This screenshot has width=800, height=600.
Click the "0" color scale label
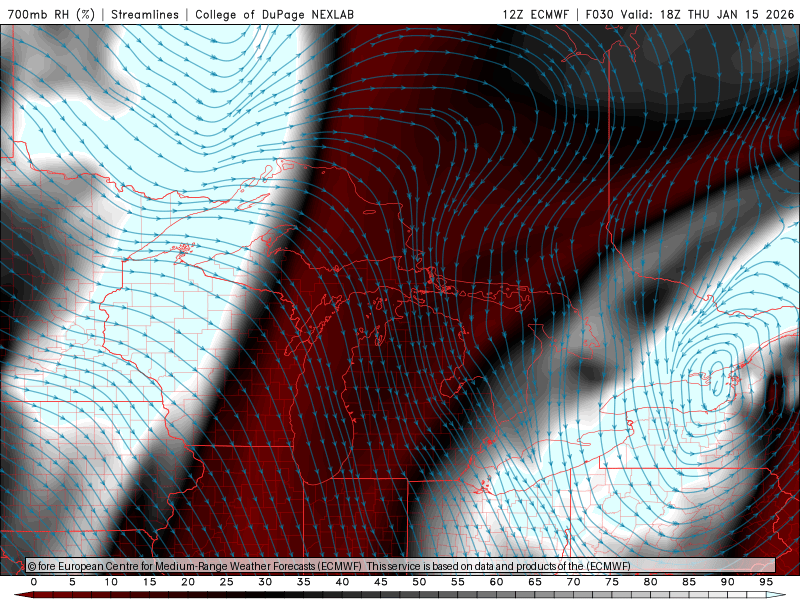click(34, 582)
